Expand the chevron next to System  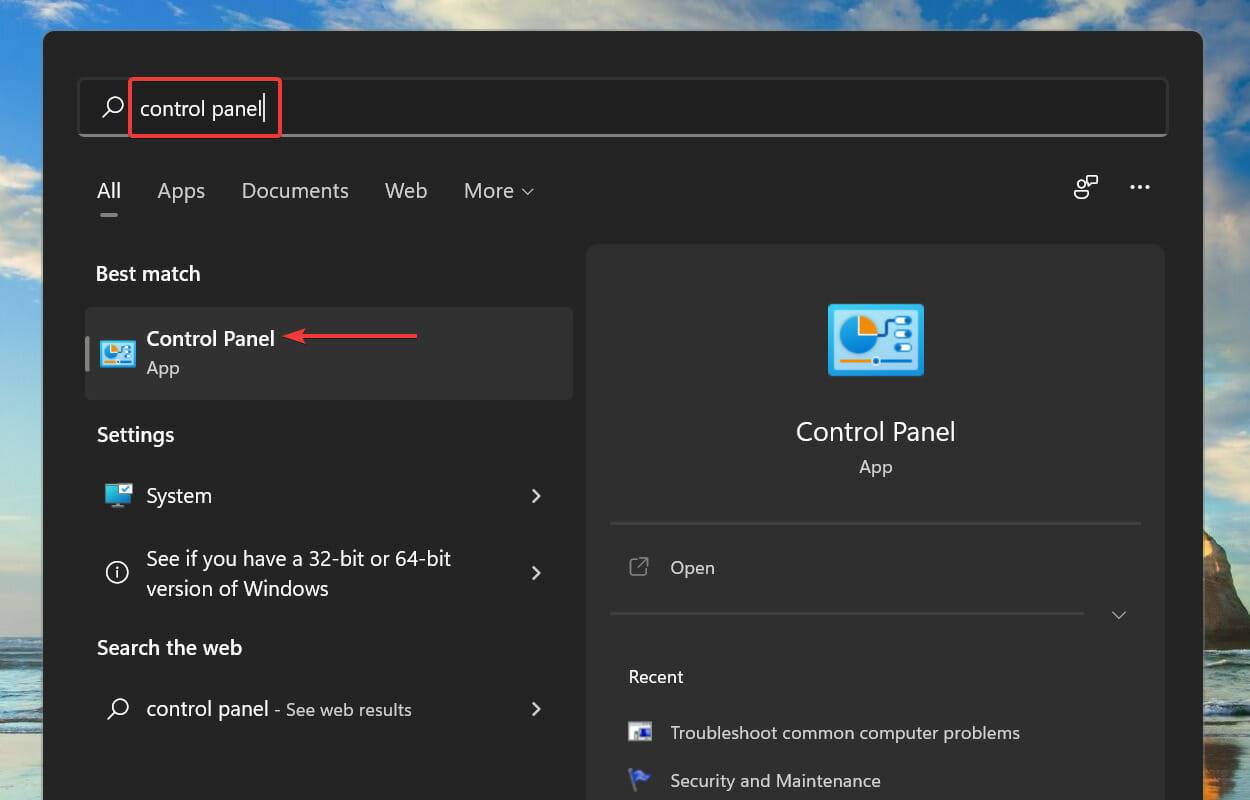pos(536,496)
